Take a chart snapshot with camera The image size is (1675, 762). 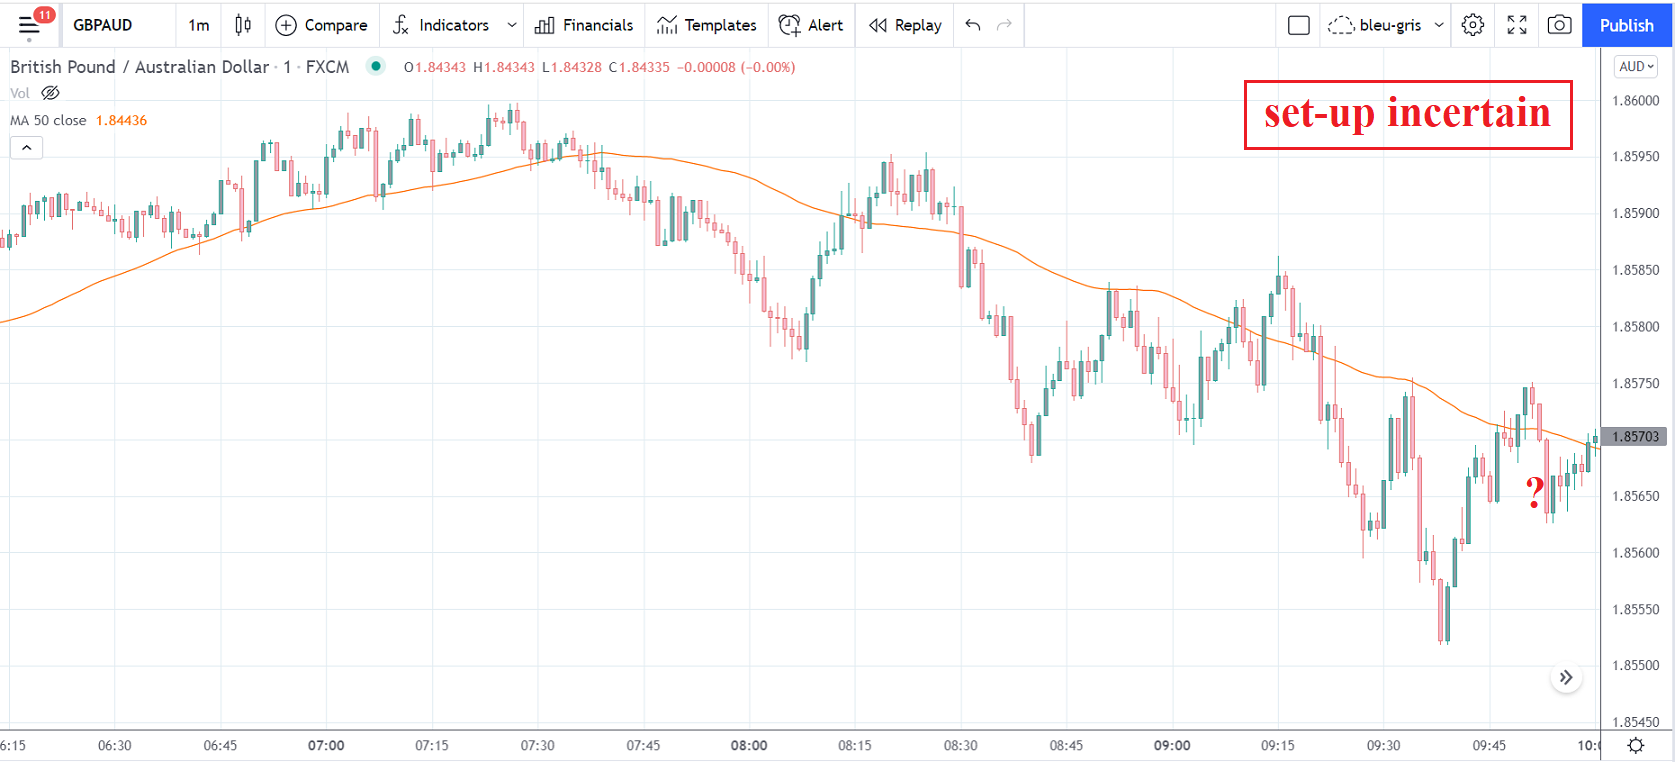coord(1559,25)
